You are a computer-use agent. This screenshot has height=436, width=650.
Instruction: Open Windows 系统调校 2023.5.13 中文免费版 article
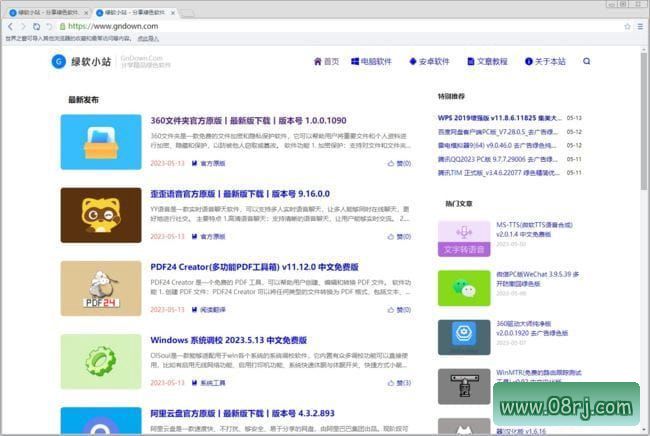(228, 340)
